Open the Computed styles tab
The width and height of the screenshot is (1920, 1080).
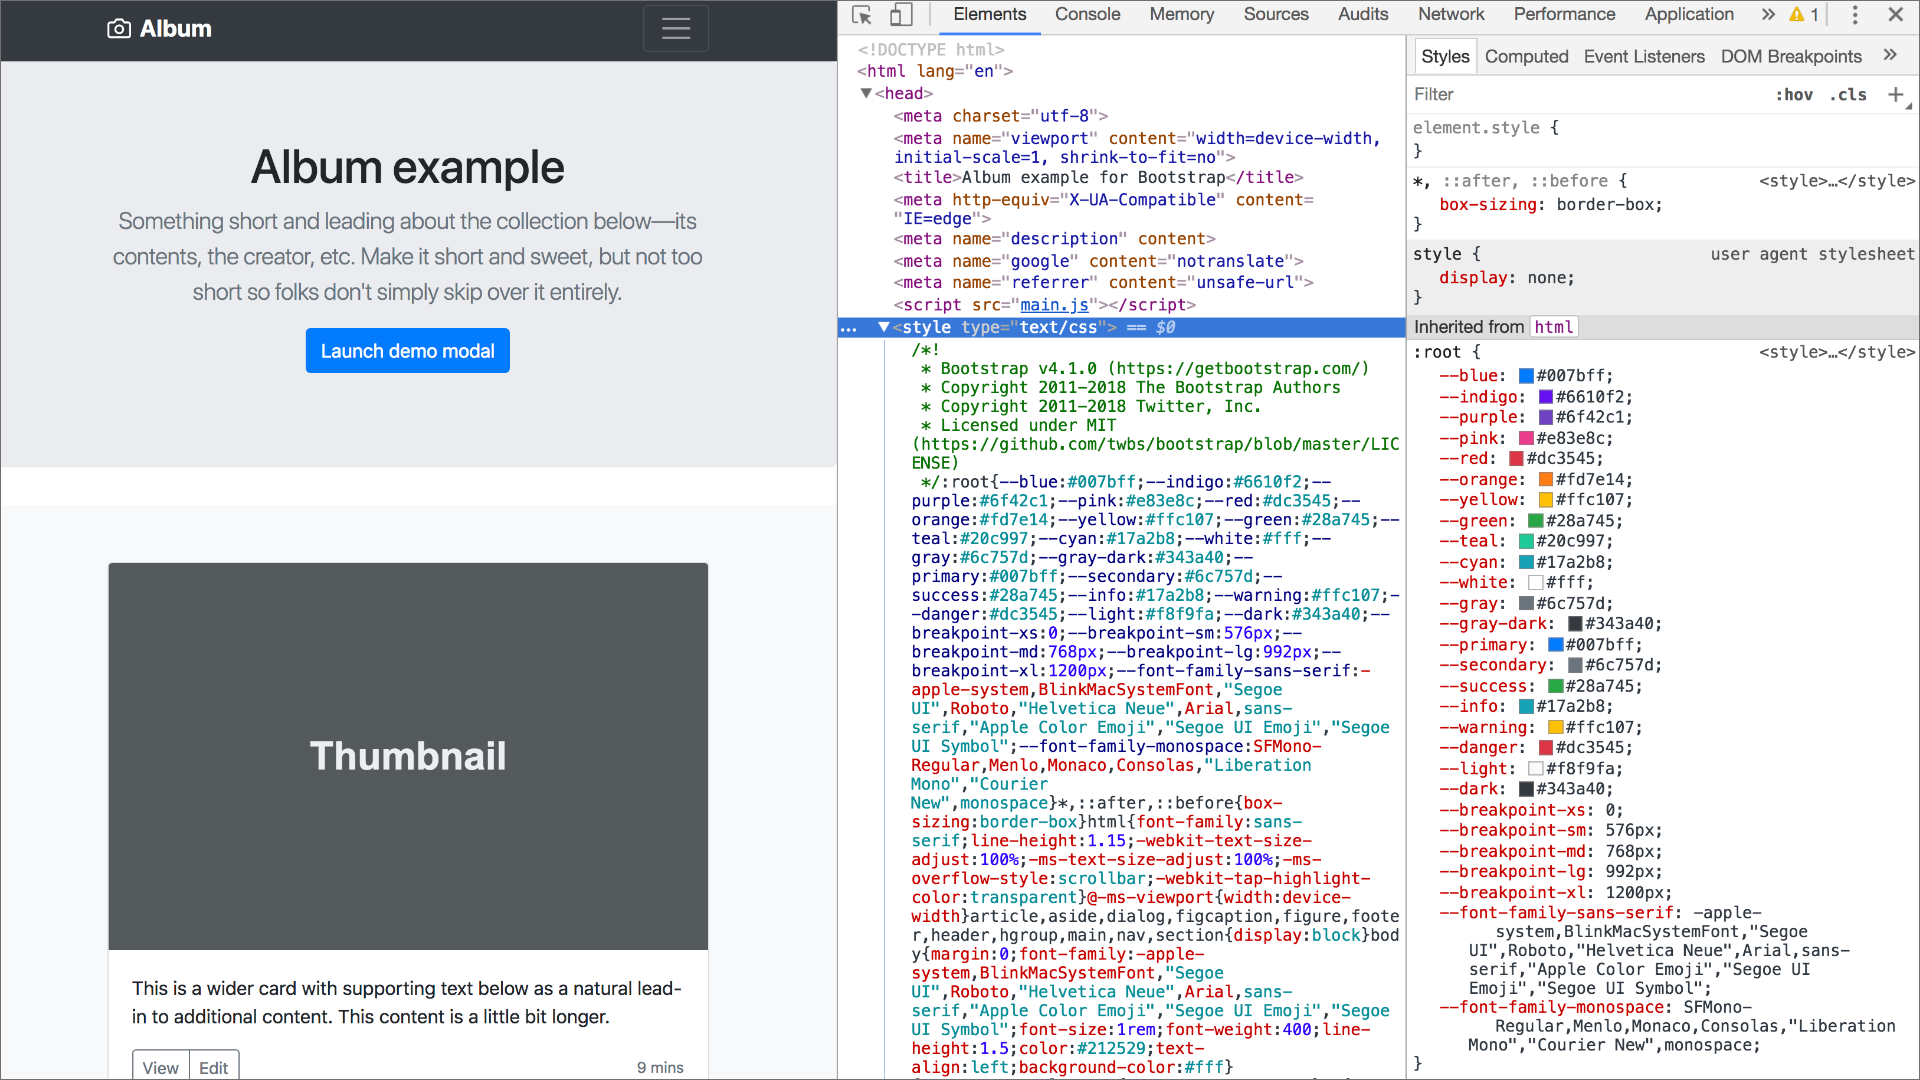click(x=1526, y=57)
